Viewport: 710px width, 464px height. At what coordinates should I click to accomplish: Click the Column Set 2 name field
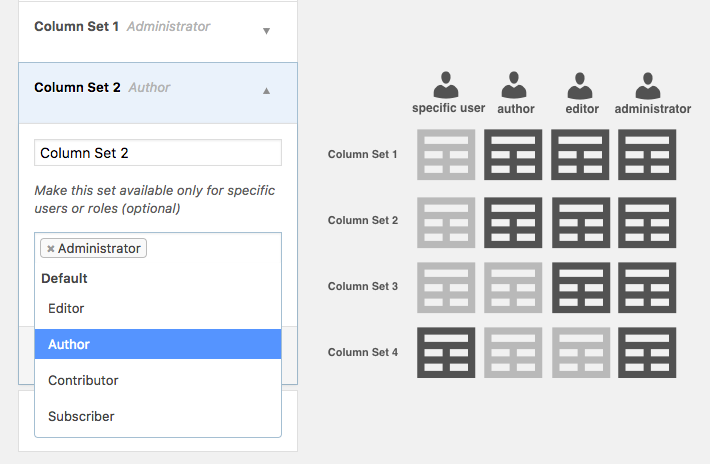pos(158,153)
